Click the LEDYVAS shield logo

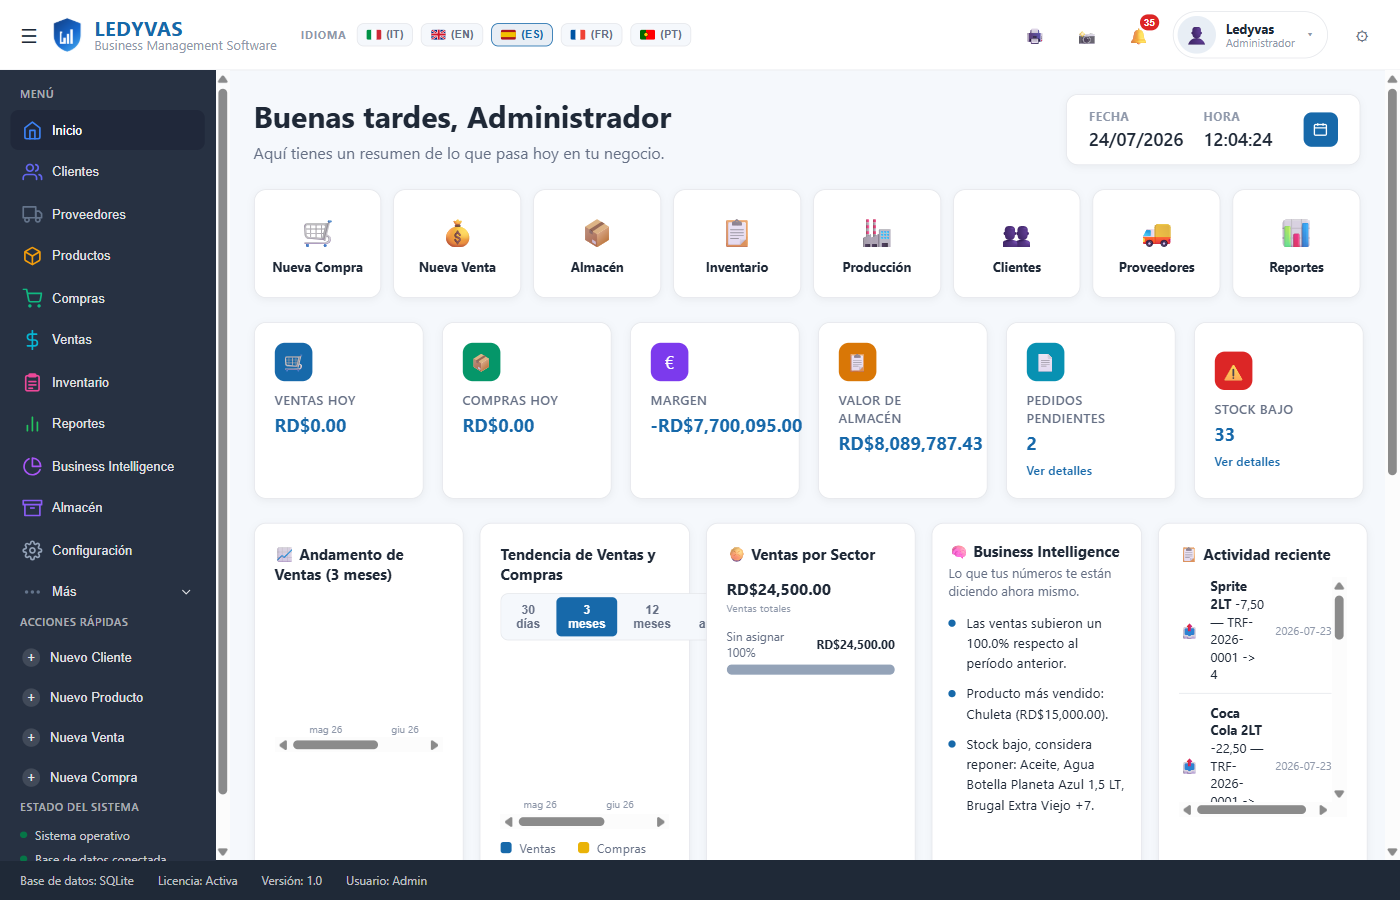point(67,35)
